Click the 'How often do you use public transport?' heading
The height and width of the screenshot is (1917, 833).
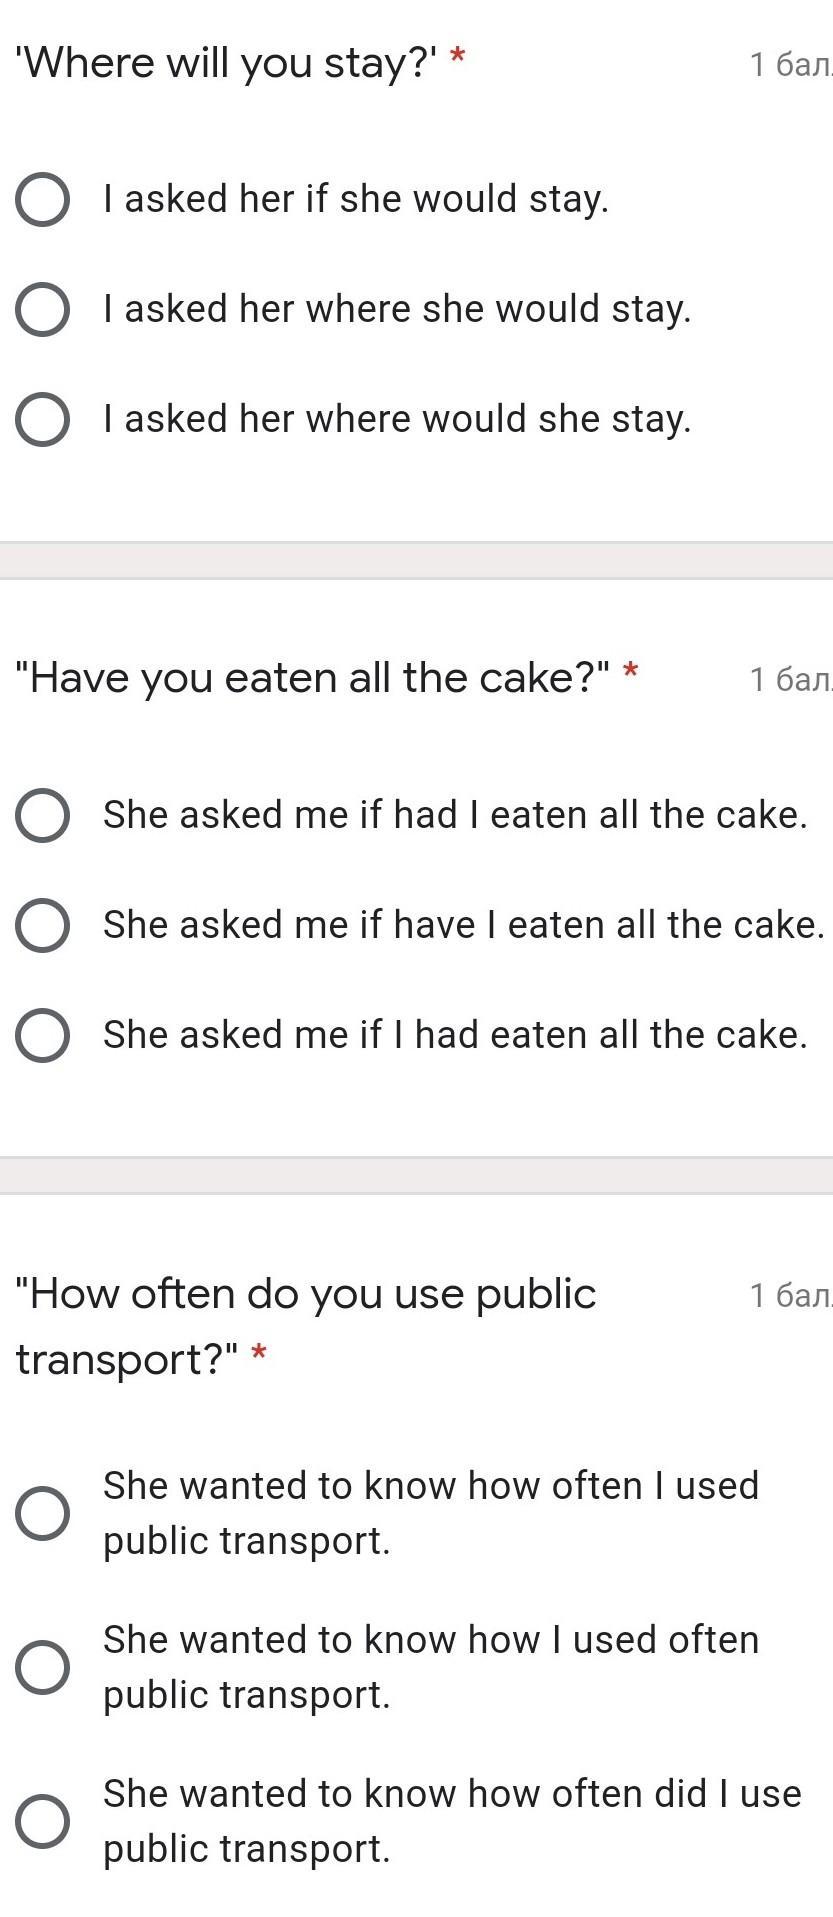(x=305, y=1295)
